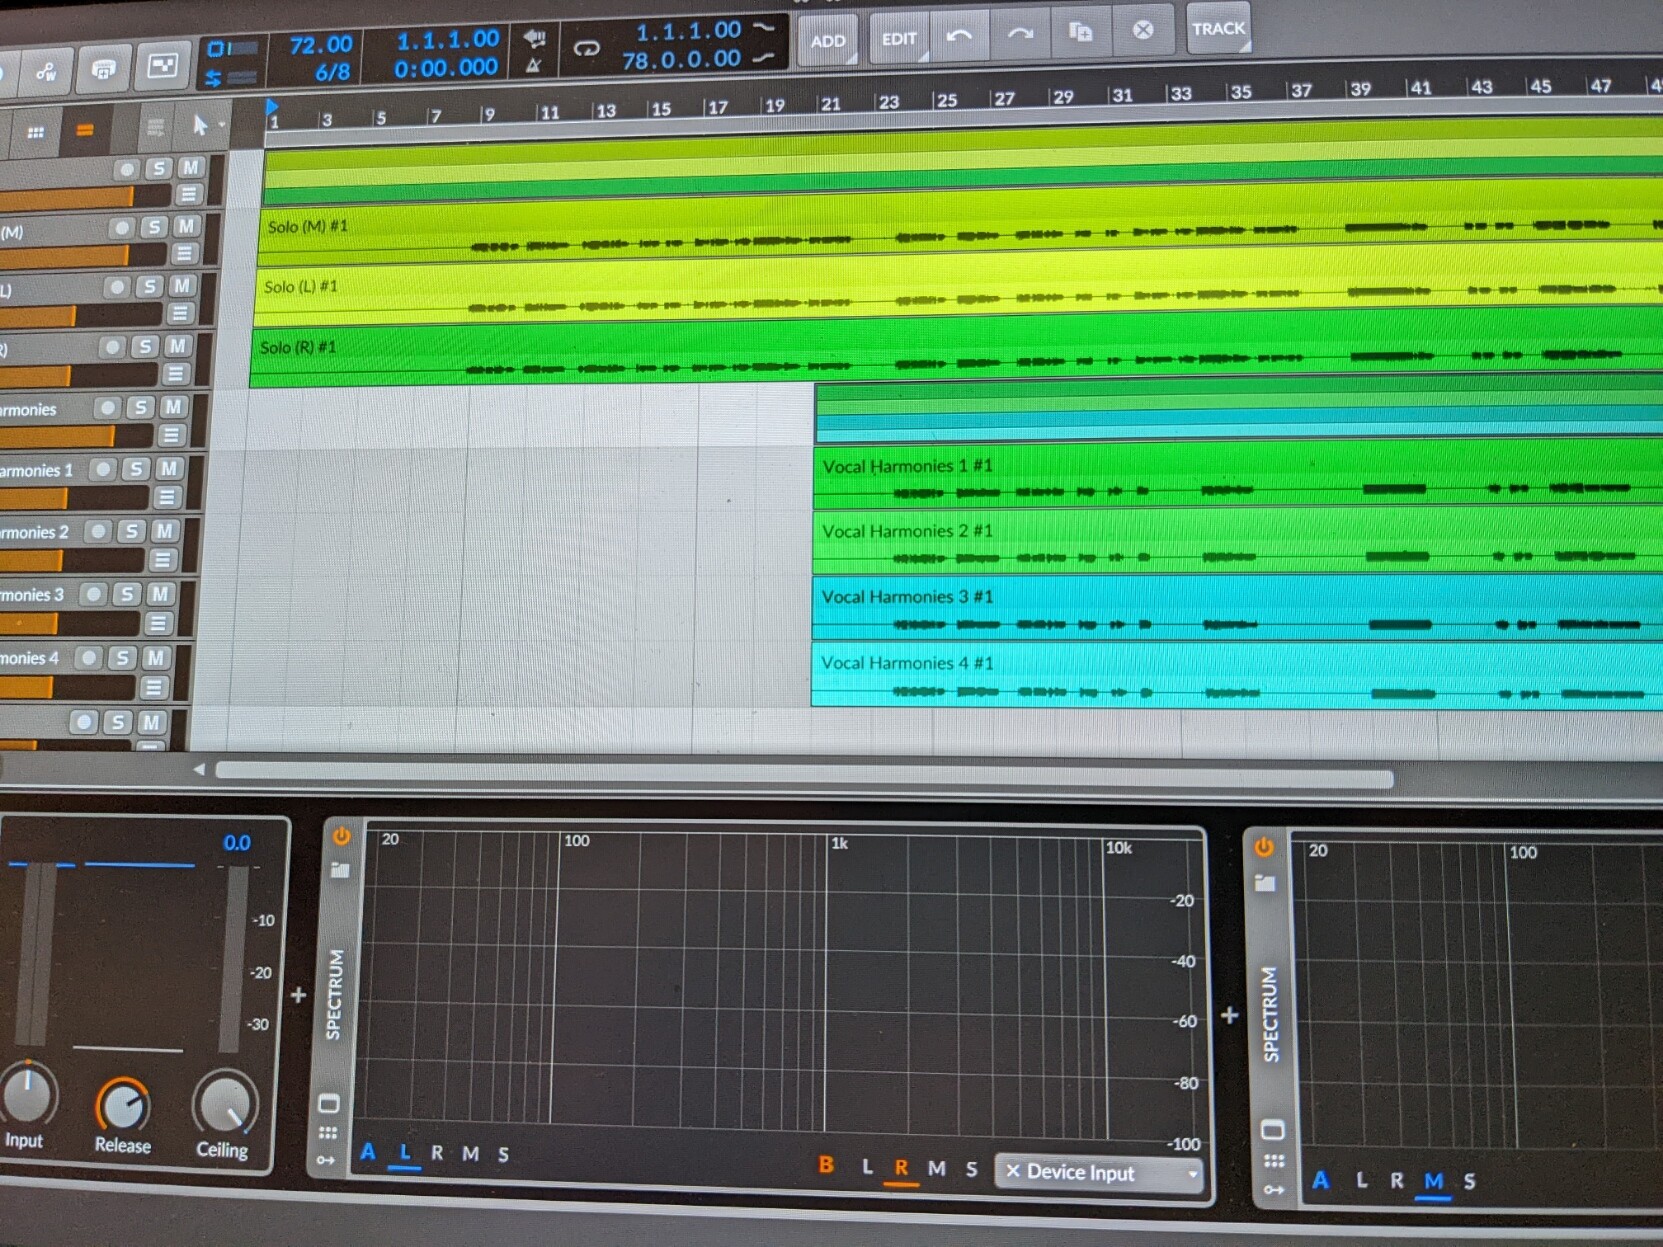Click the undo arrow
The image size is (1663, 1247).
pos(959,36)
